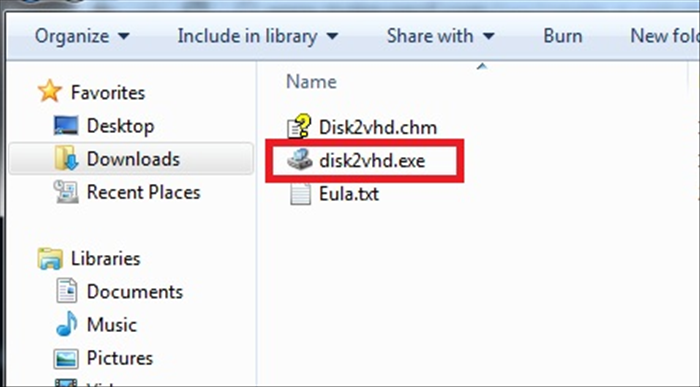Select the Documents library icon

(x=67, y=291)
